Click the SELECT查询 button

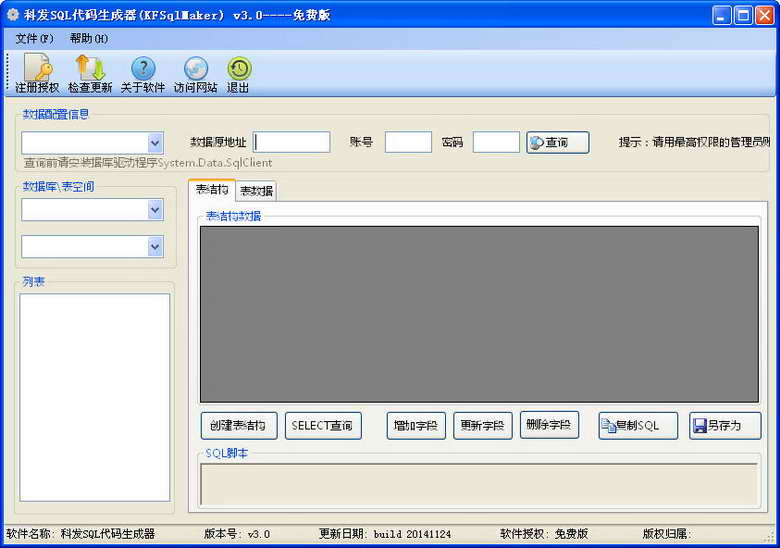tap(323, 426)
